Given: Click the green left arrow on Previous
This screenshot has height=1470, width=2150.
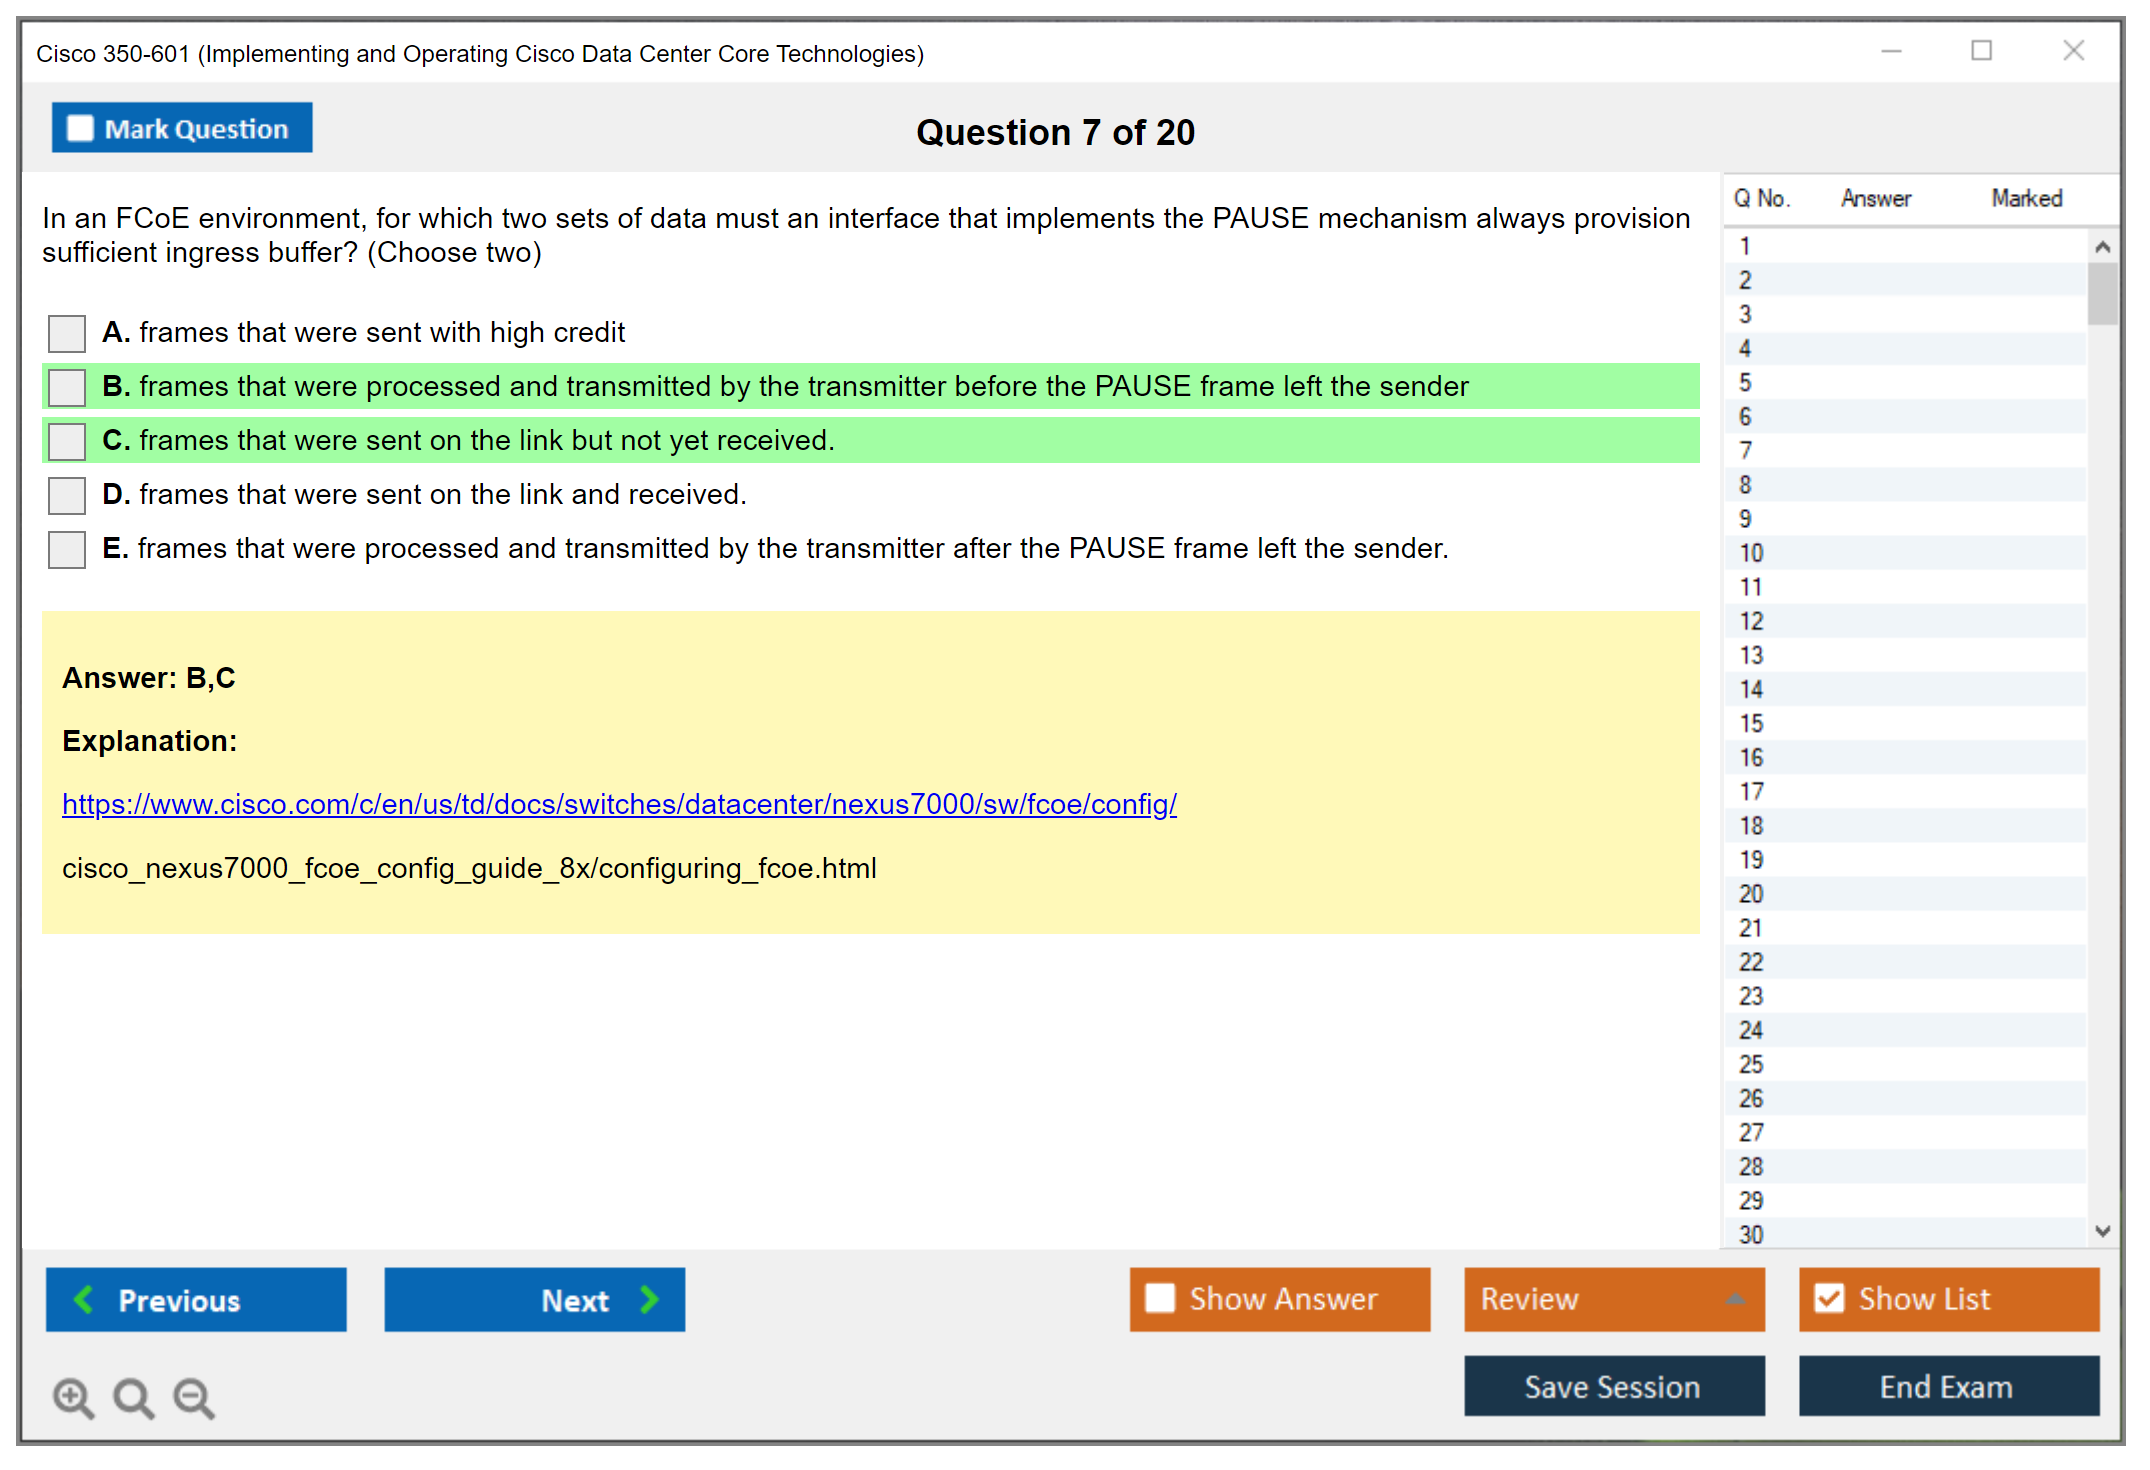Looking at the screenshot, I should 84,1299.
